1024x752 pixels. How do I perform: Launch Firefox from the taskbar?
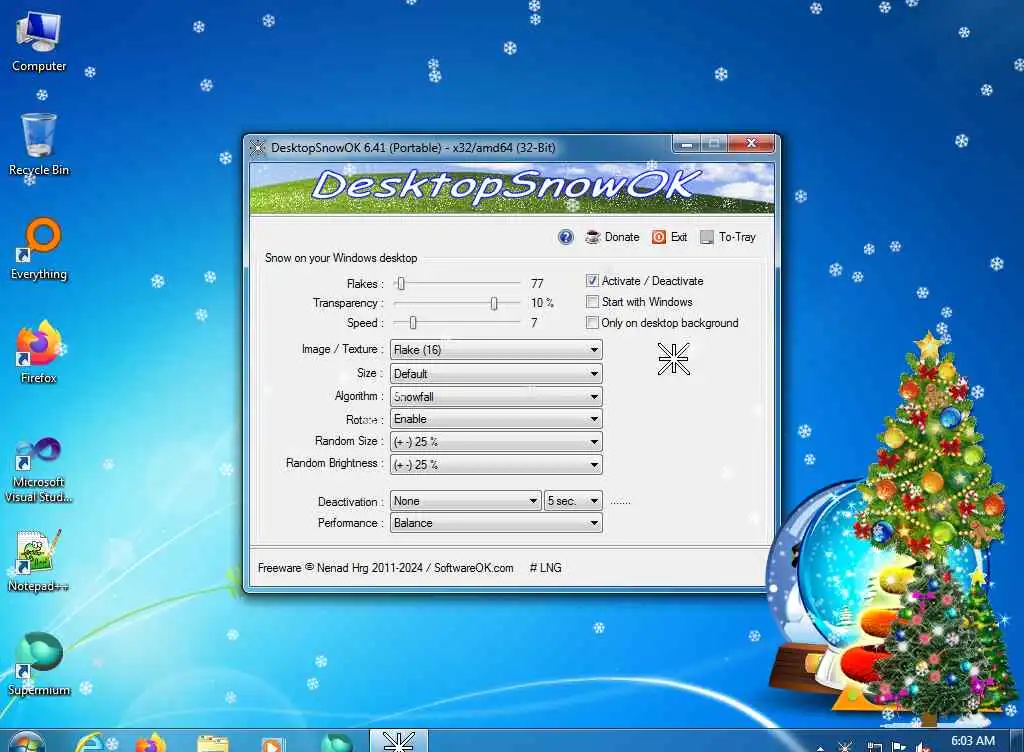pyautogui.click(x=151, y=742)
